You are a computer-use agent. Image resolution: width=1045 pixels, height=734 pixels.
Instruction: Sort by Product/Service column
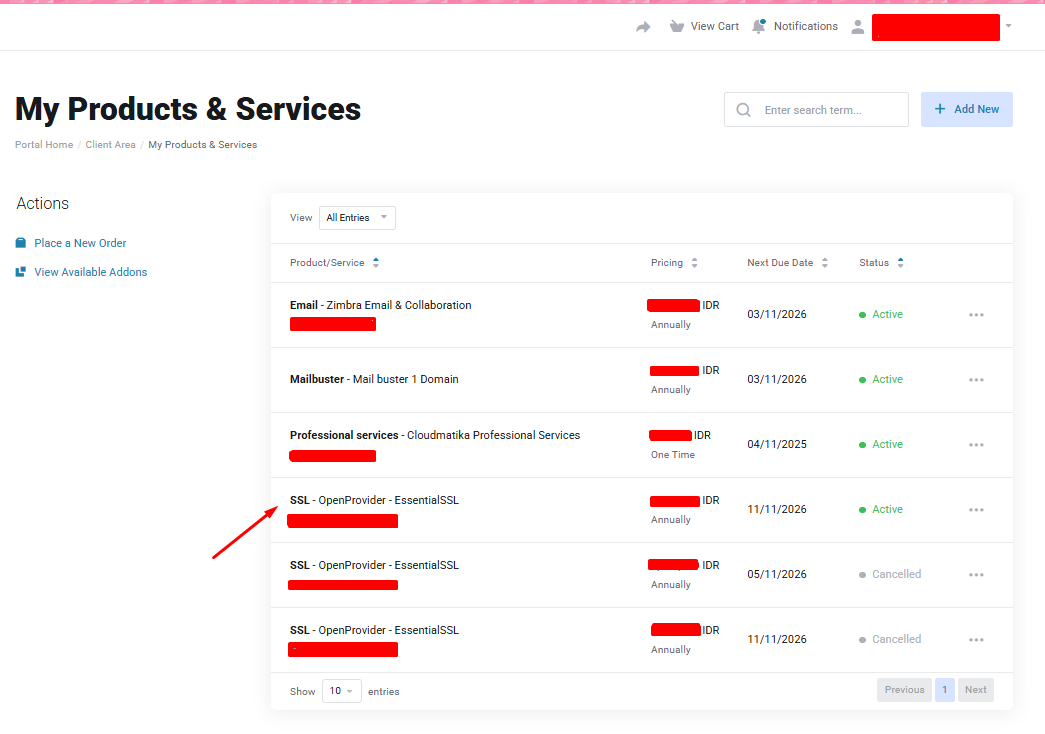[334, 263]
